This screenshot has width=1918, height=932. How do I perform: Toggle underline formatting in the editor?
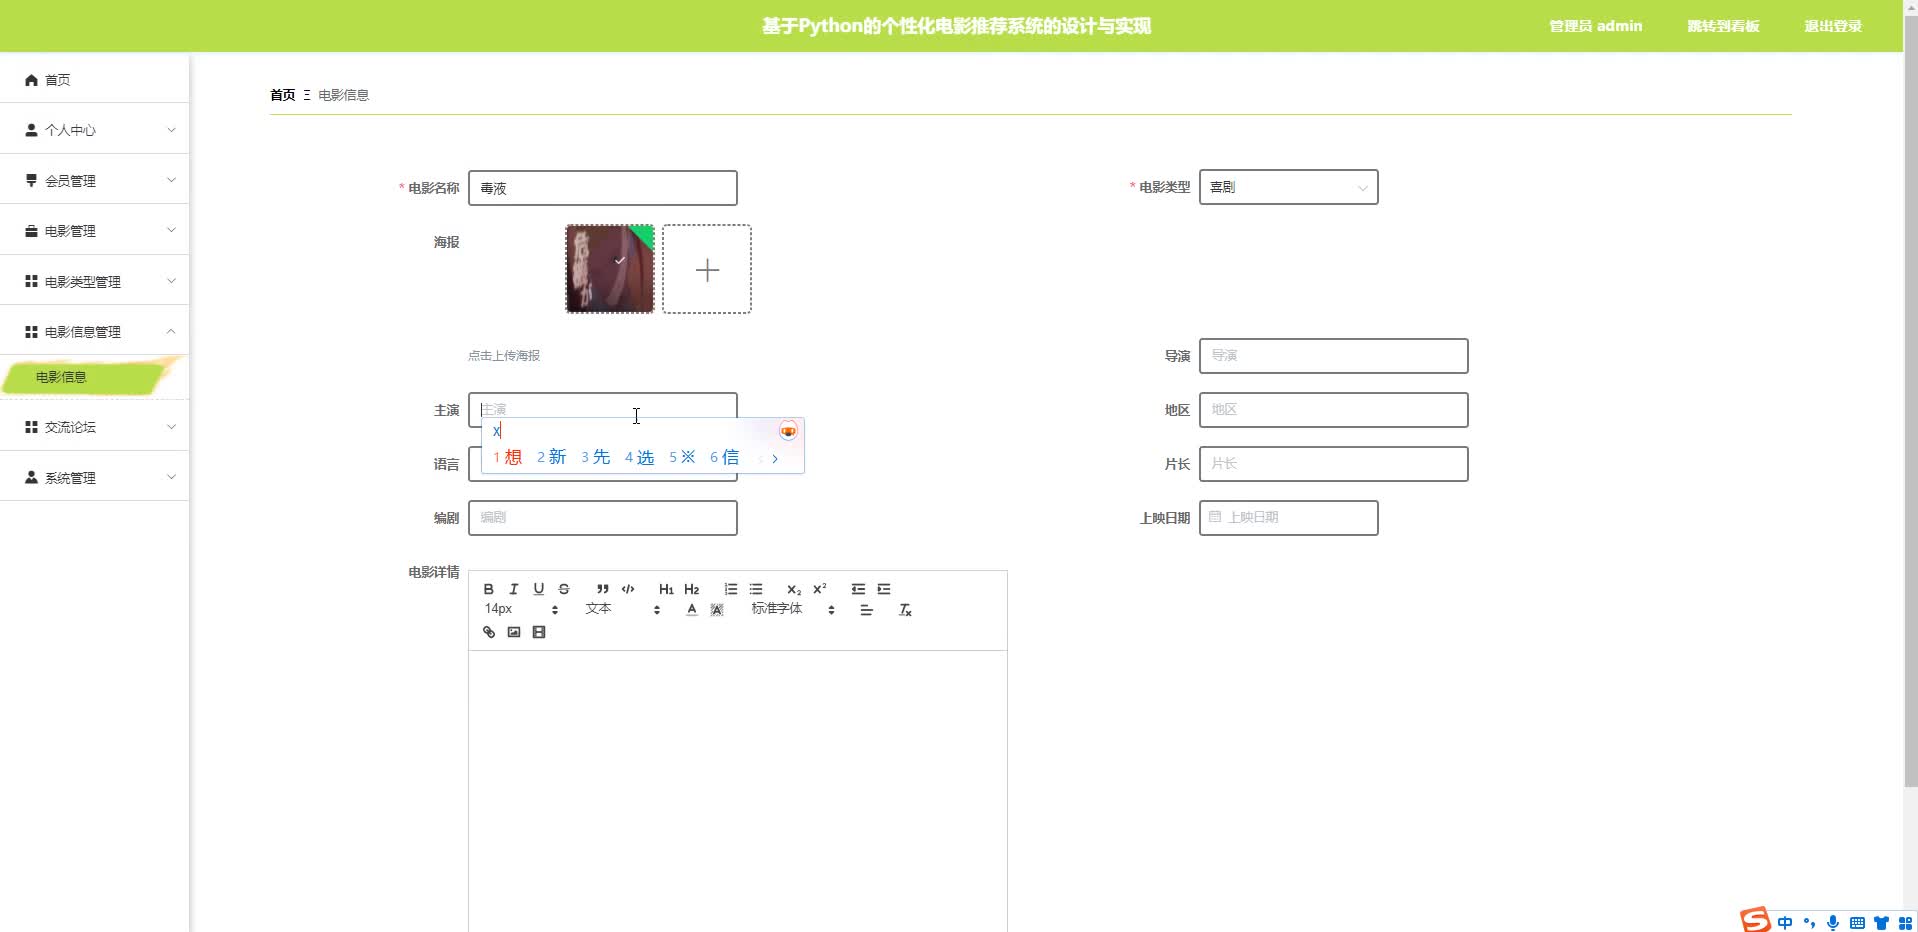539,589
